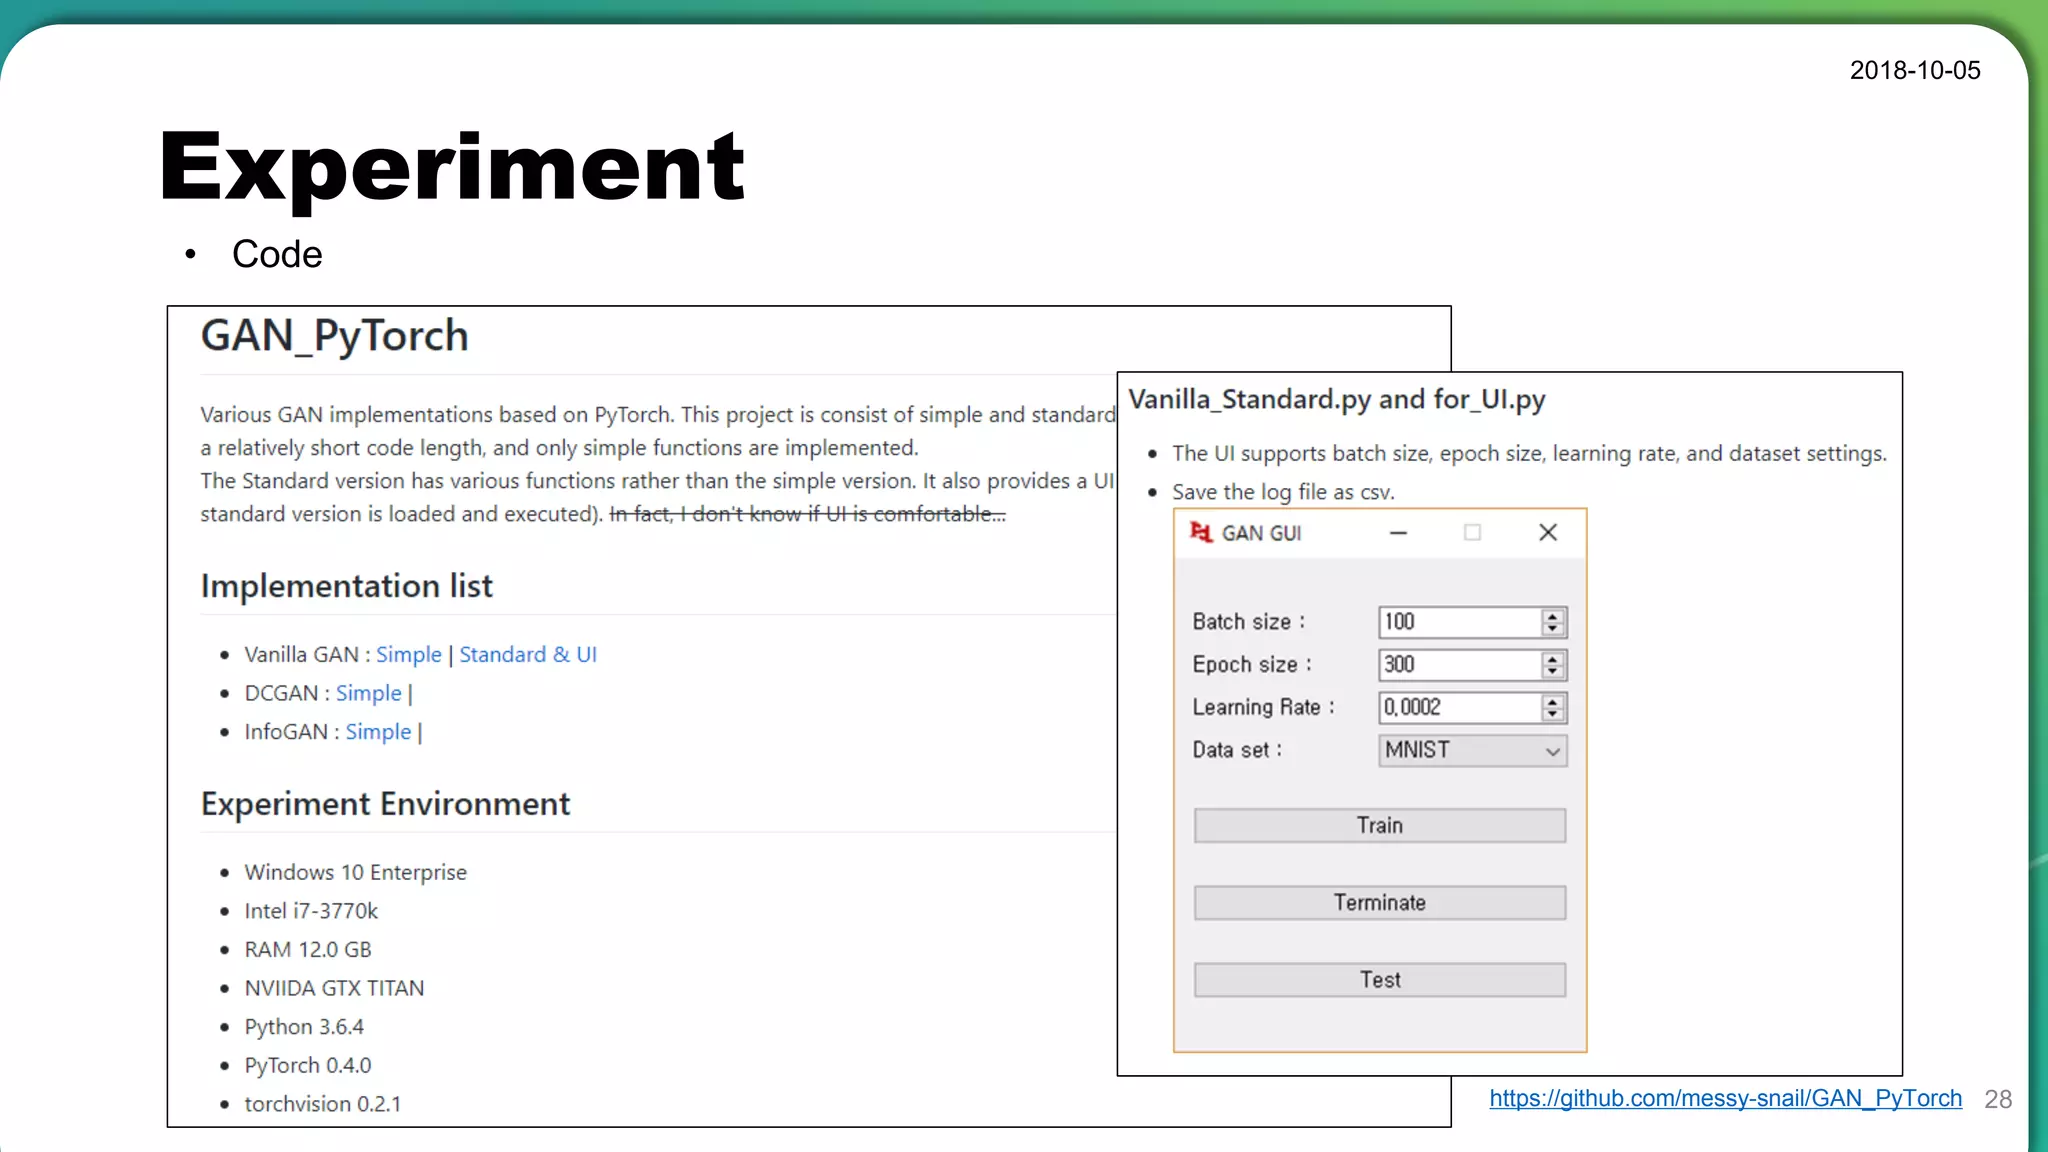Click the Epoch size input field

coord(1459,665)
